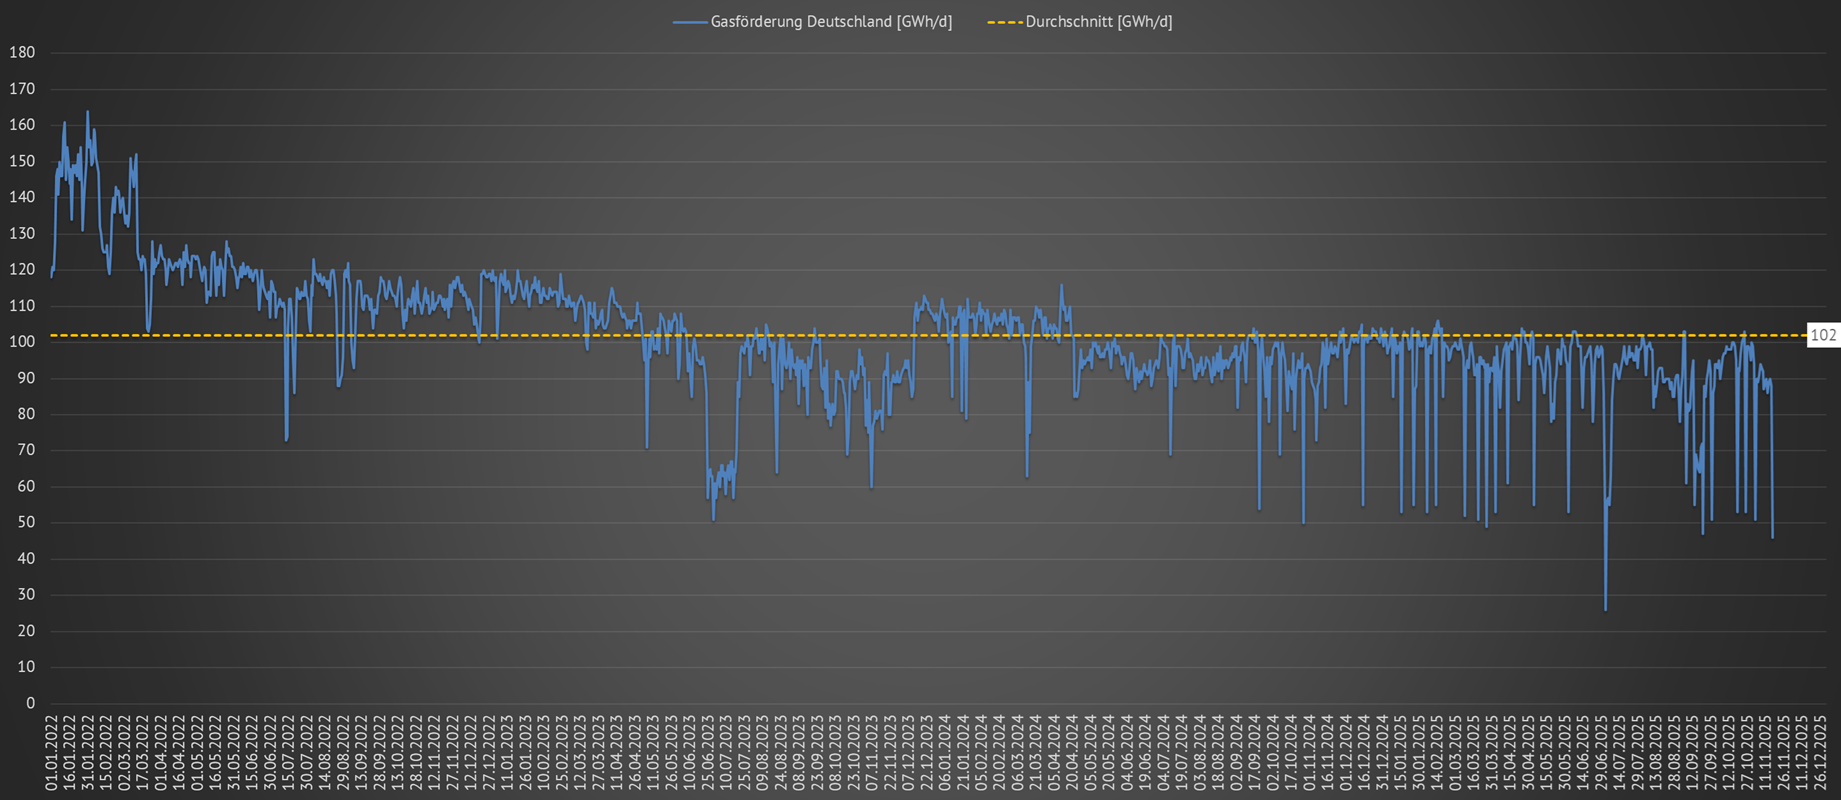Click the 100 y-axis label
The width and height of the screenshot is (1841, 800).
point(22,342)
